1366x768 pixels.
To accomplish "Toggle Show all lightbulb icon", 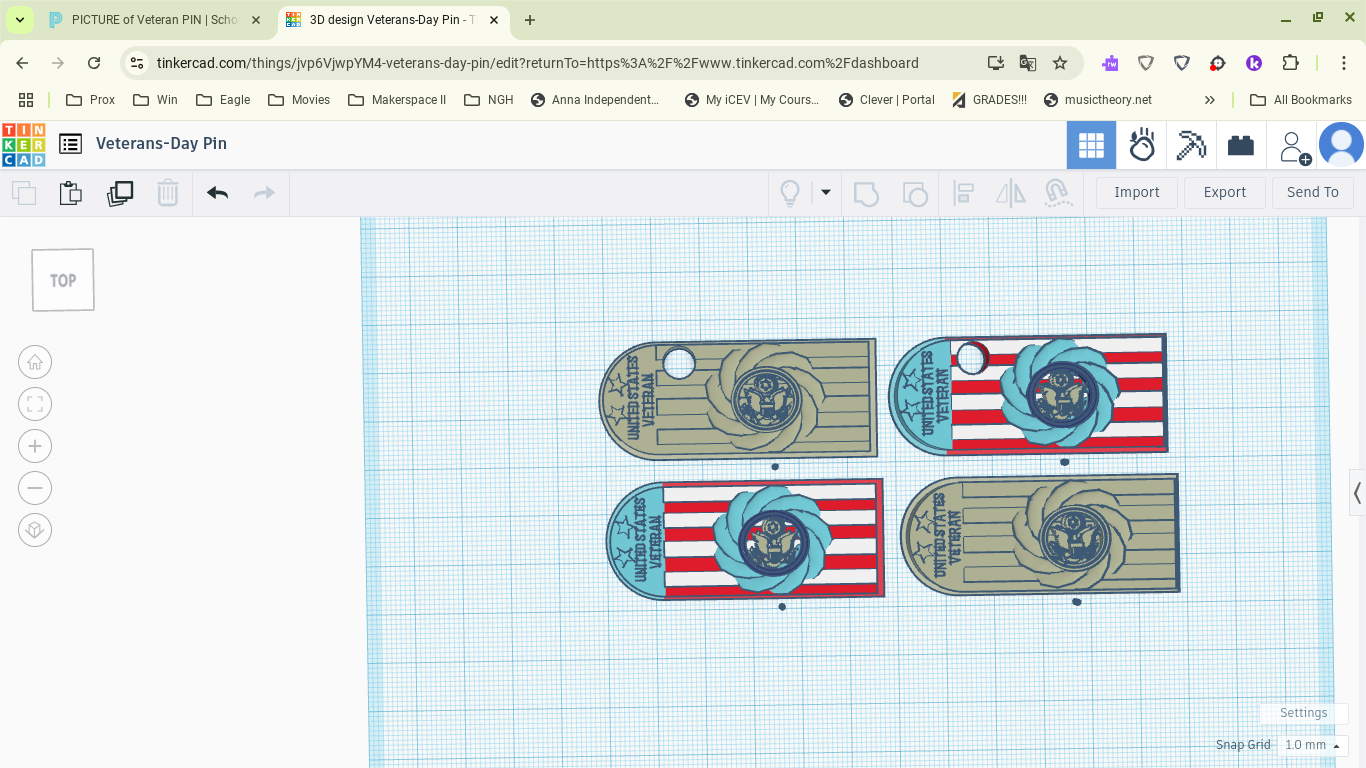I will (790, 193).
